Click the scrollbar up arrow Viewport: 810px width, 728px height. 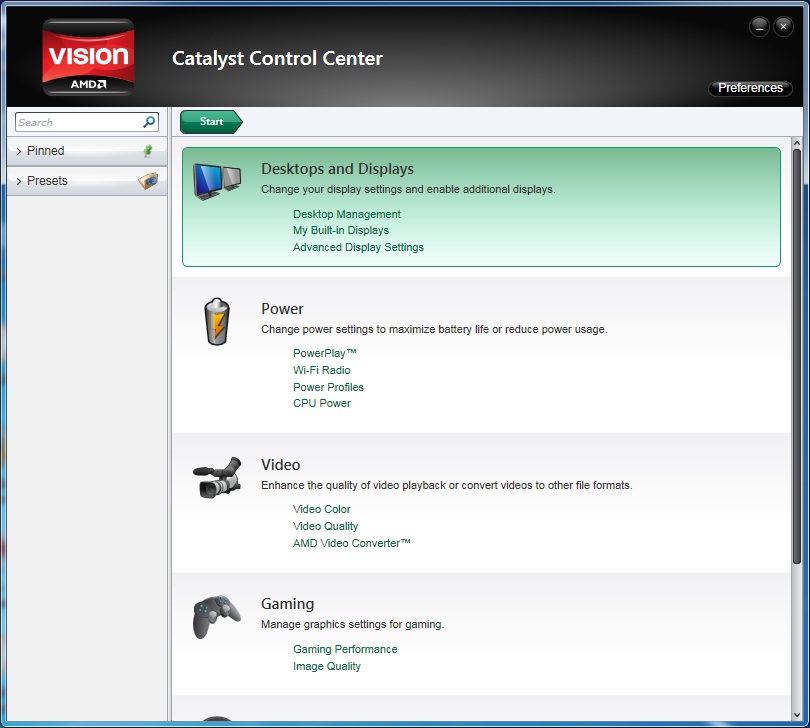coord(797,143)
